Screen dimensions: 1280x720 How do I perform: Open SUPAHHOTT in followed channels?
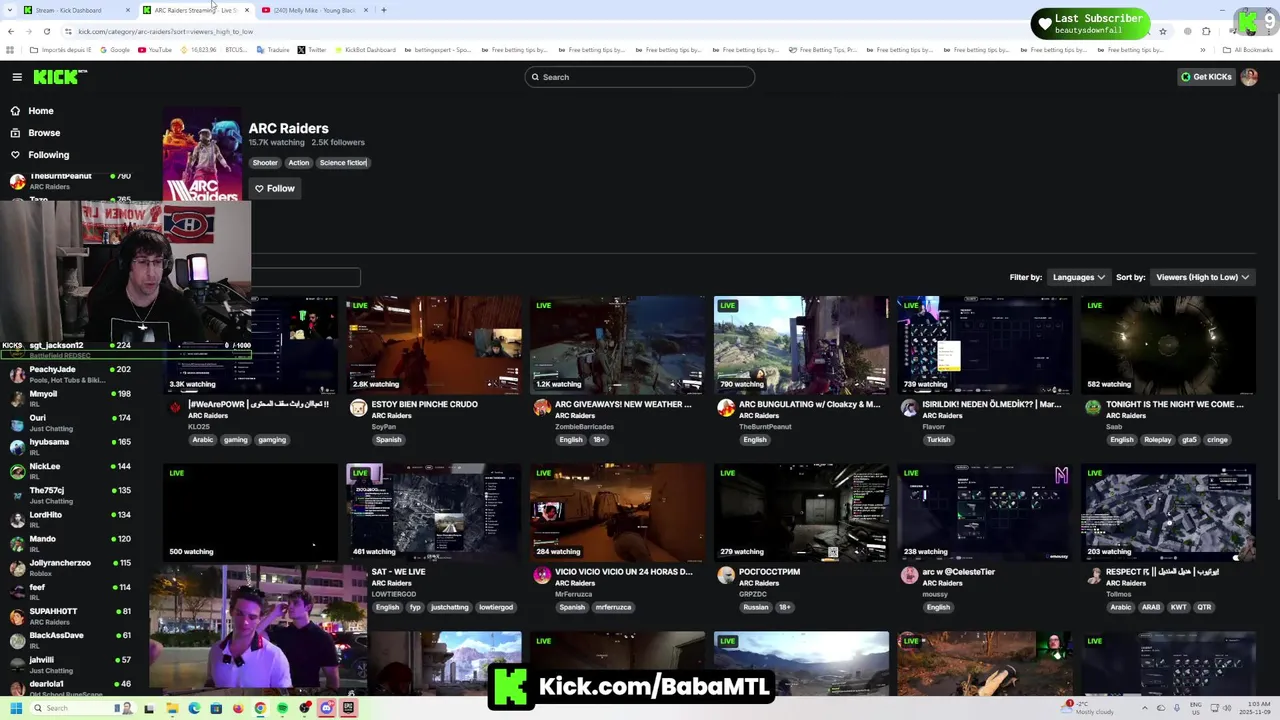tap(70, 615)
